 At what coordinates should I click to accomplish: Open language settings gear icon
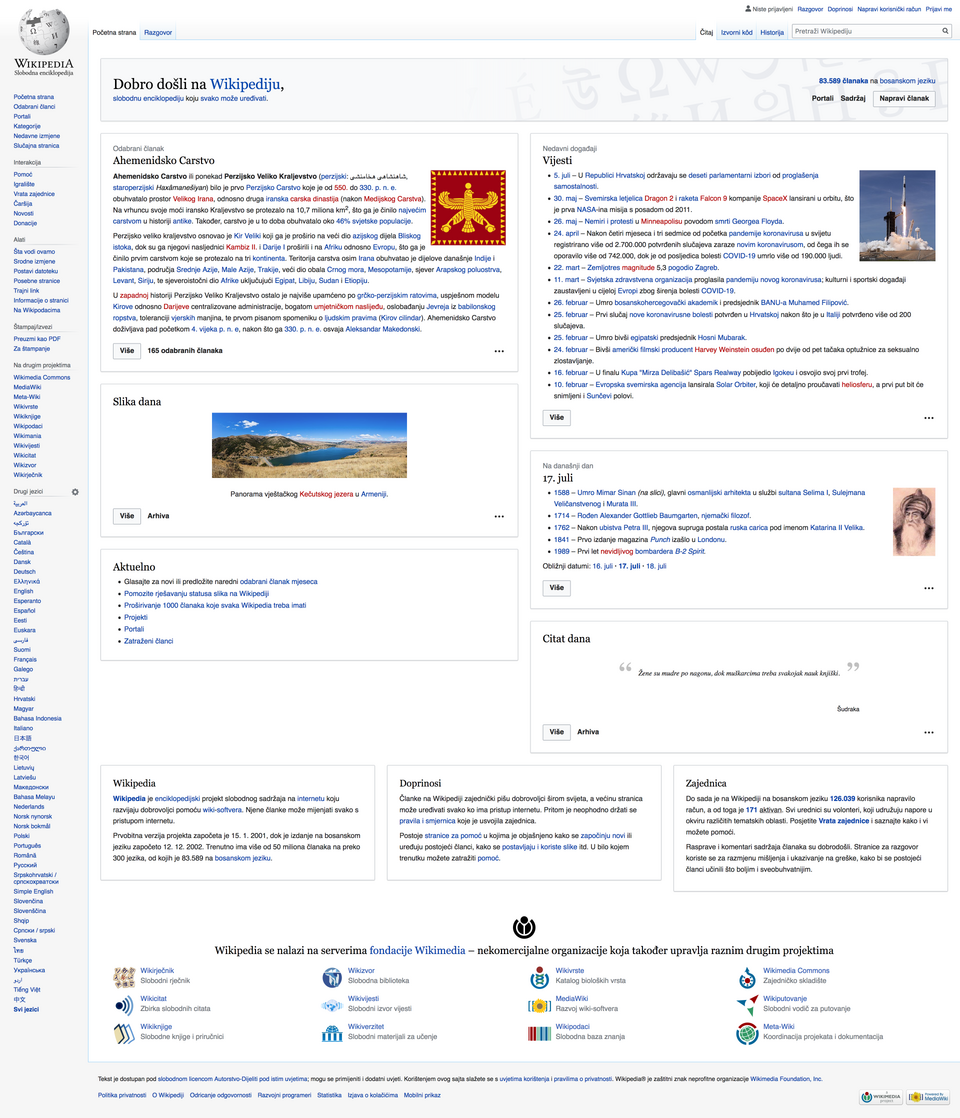pos(75,492)
